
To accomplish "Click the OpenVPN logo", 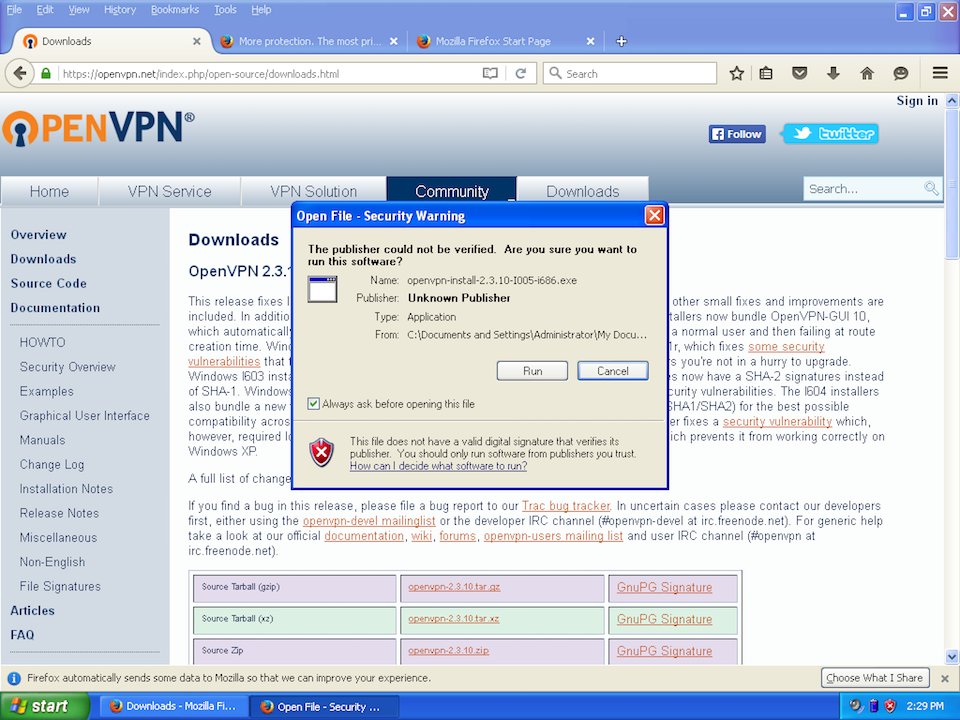I will (x=99, y=129).
